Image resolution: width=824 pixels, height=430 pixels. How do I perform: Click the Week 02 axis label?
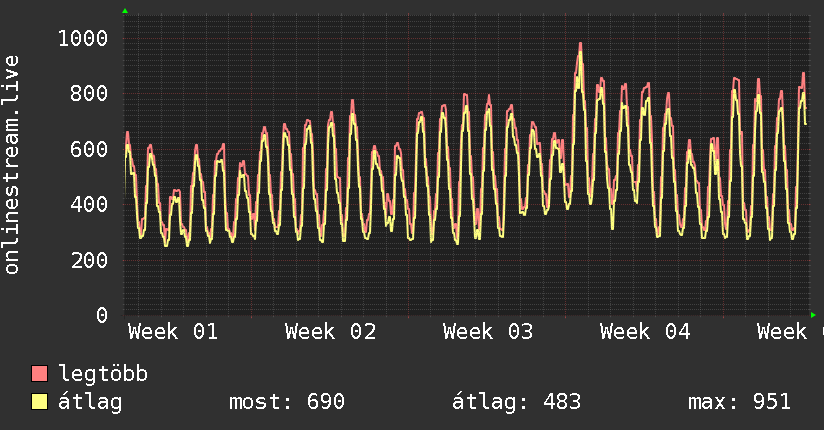[331, 332]
